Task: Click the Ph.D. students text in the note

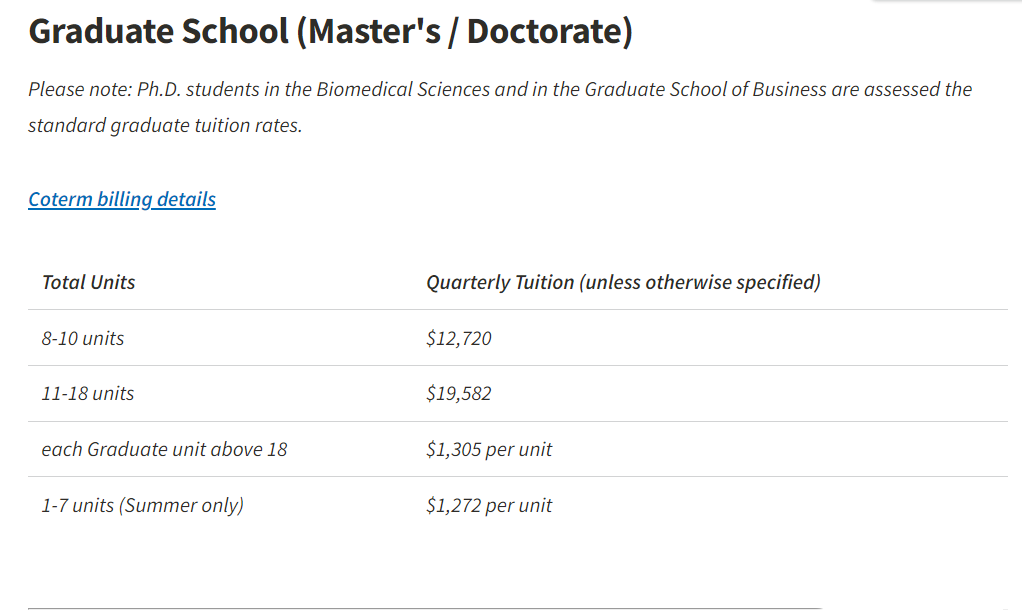Action: 199,89
